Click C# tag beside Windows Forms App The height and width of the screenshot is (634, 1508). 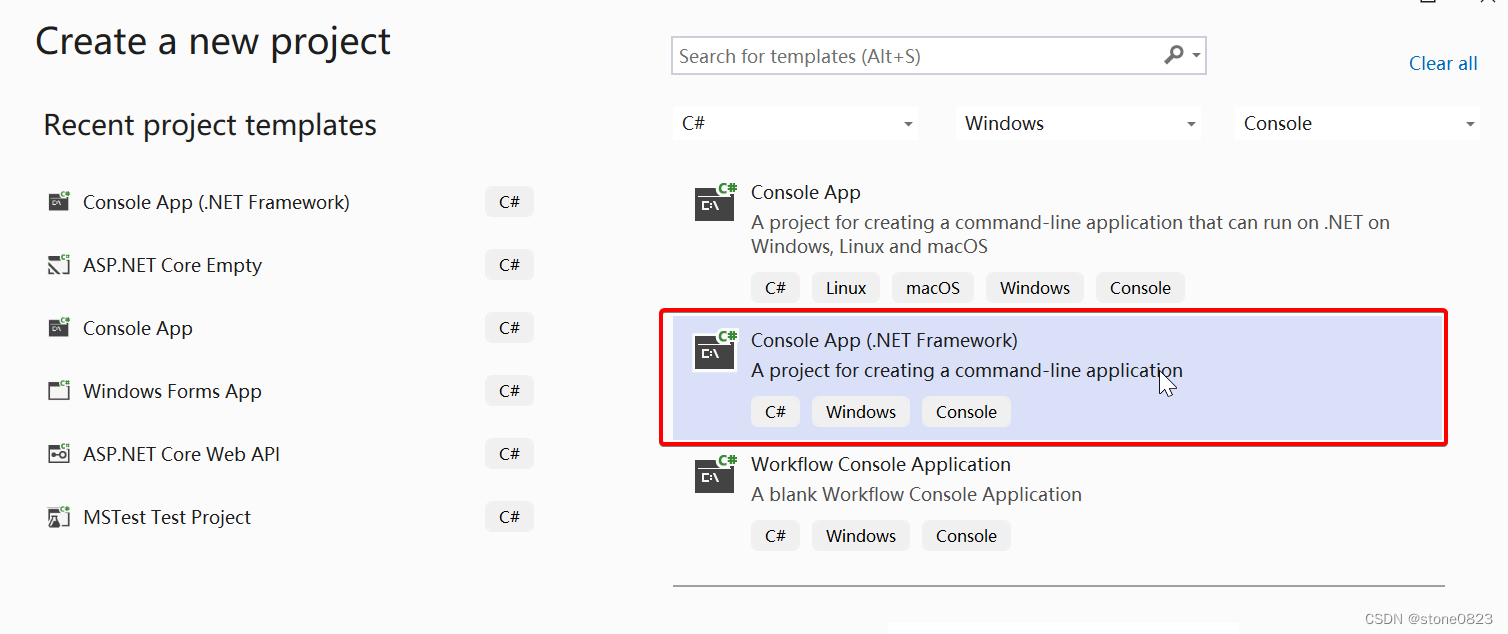click(x=509, y=391)
